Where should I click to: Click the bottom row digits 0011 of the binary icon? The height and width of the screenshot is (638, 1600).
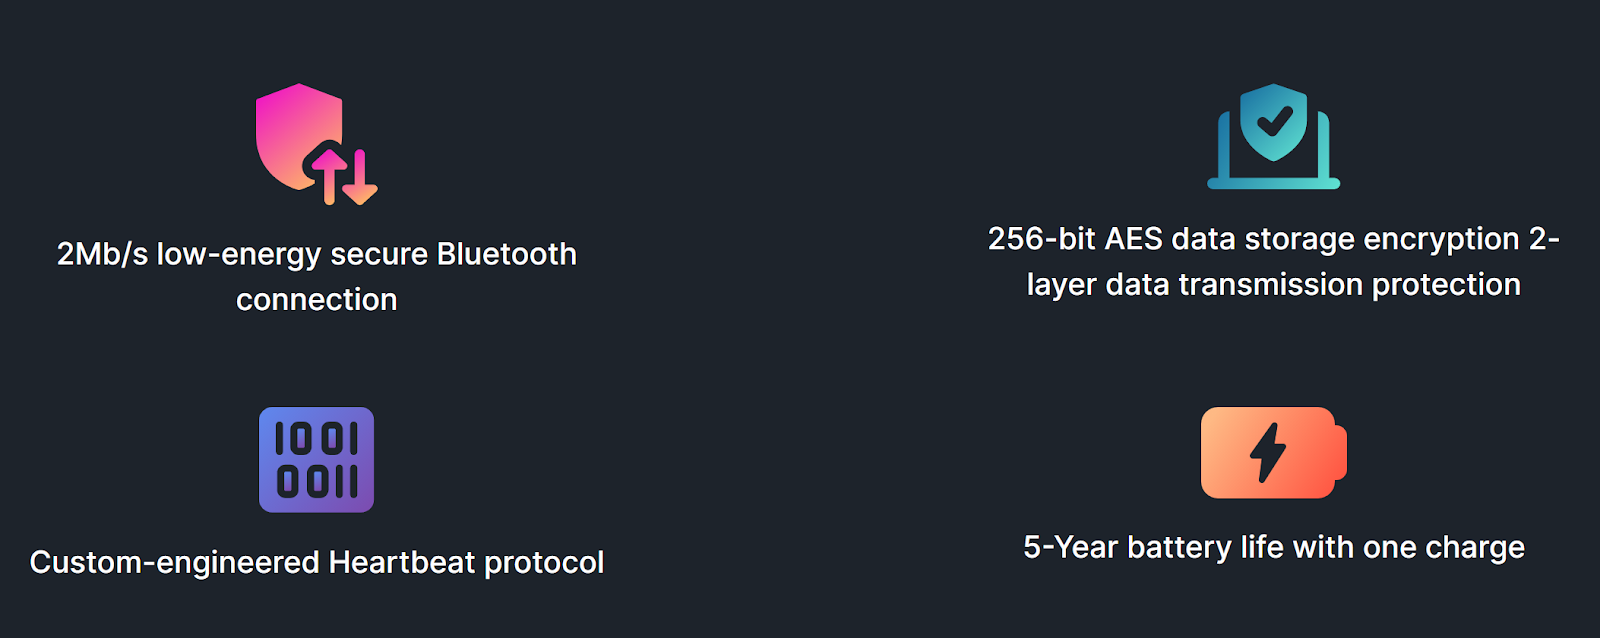[x=316, y=481]
